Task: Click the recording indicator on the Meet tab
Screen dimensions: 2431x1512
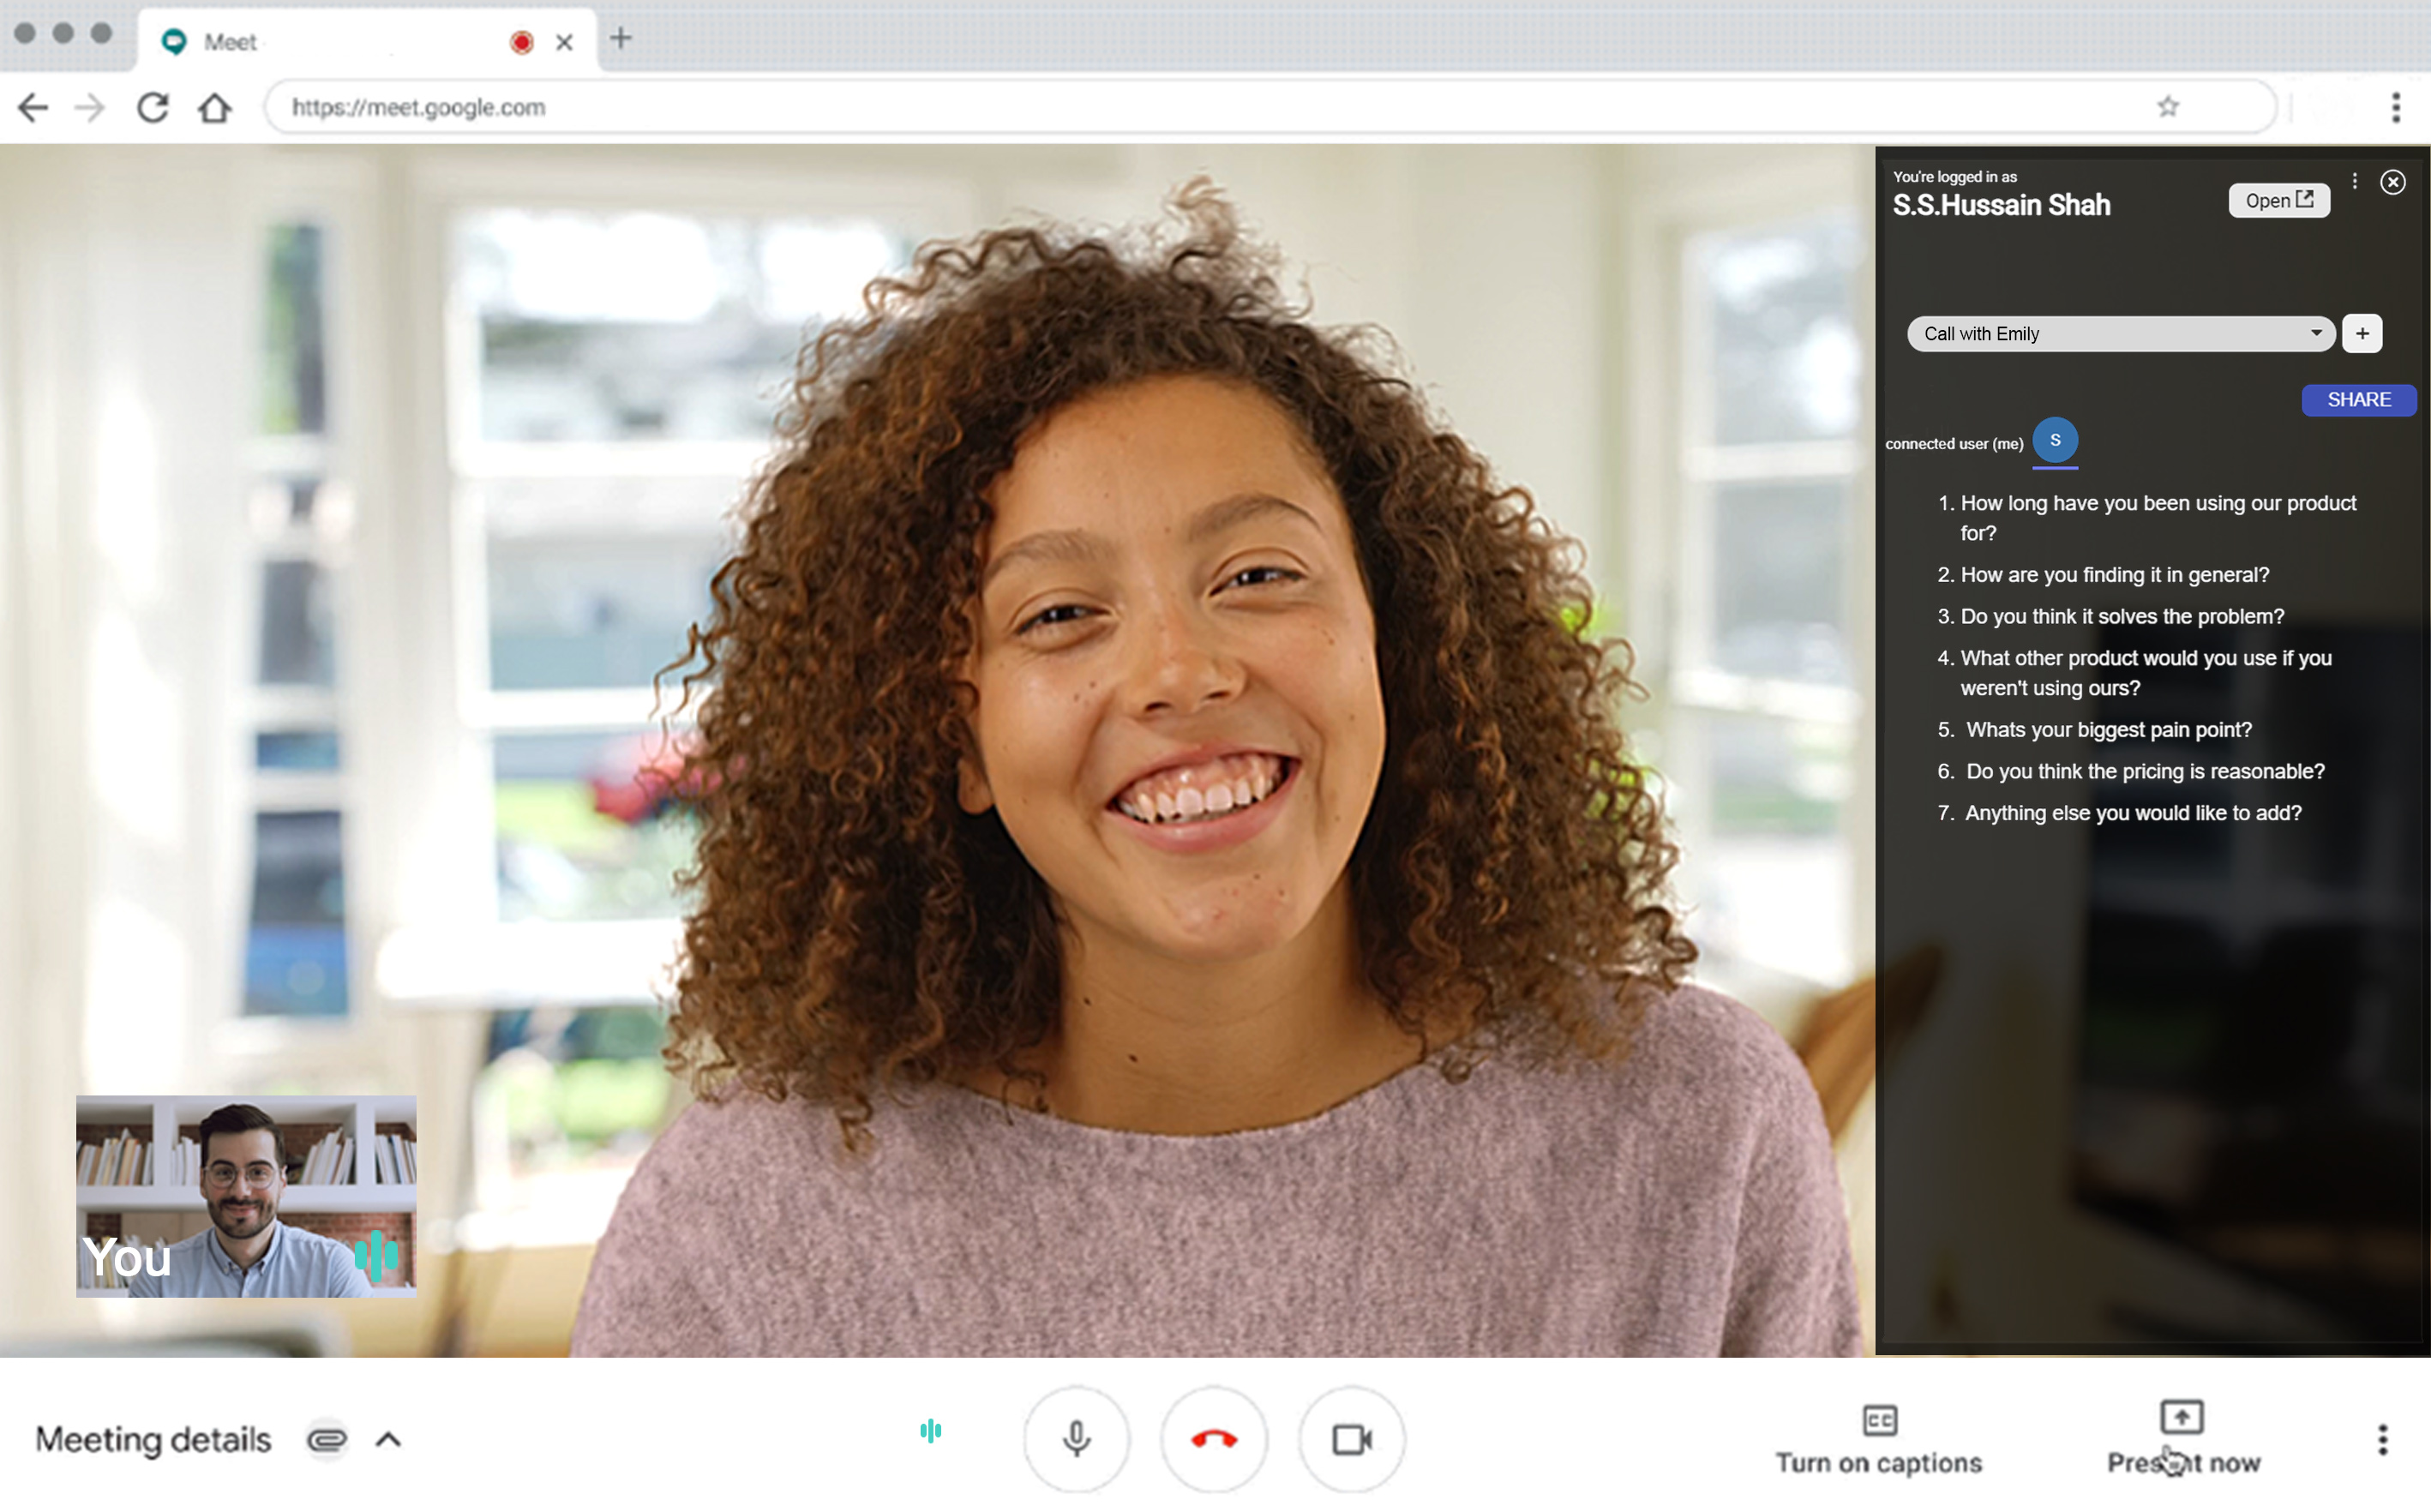Action: (x=521, y=42)
